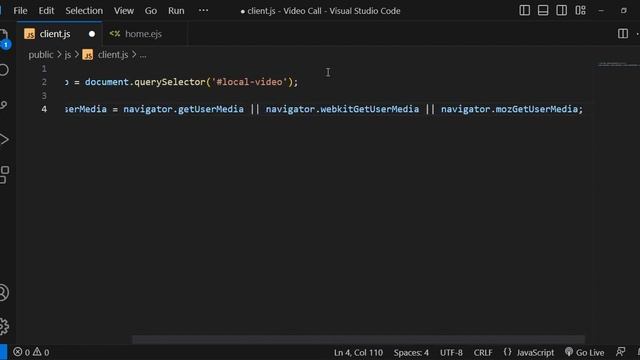Open the Go menu
Screen dimensions: 640x360
point(151,11)
